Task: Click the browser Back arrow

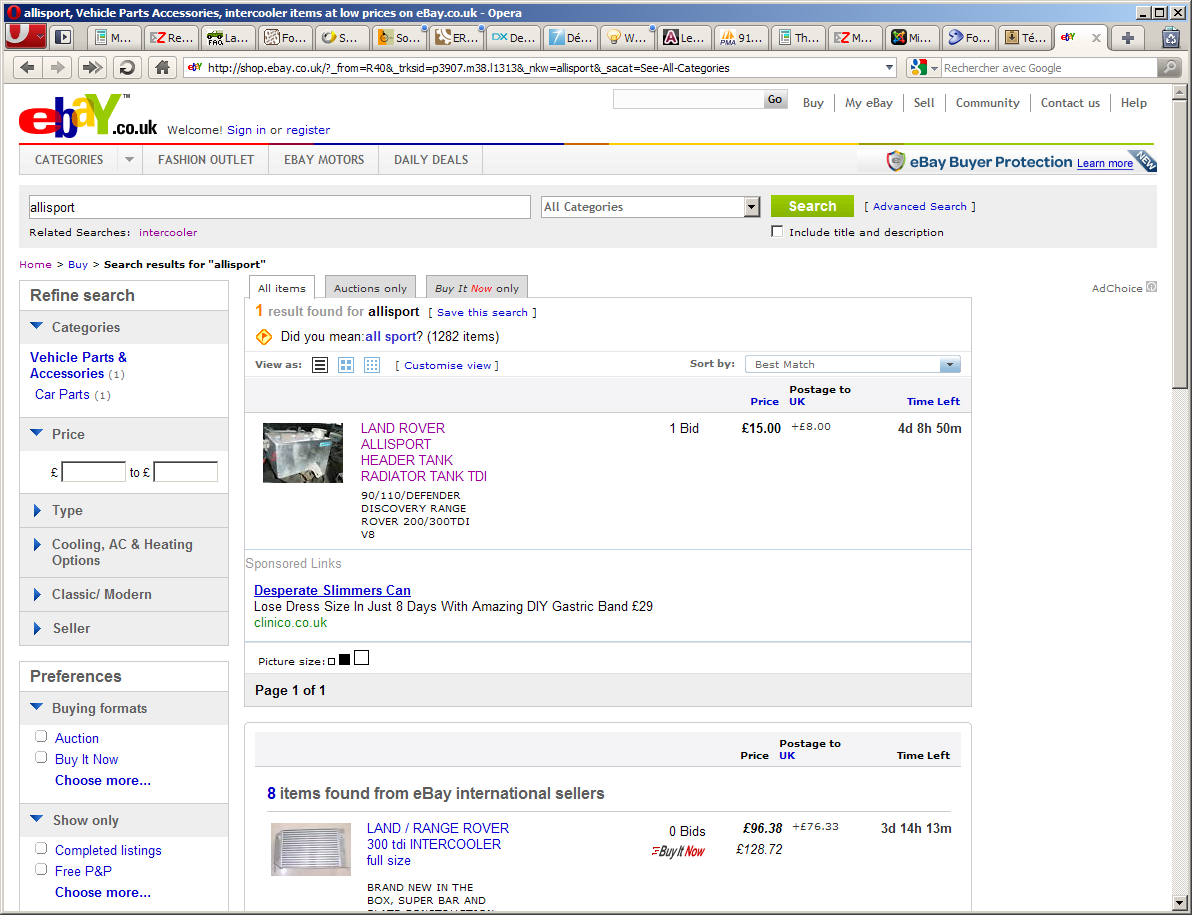Action: [x=28, y=68]
